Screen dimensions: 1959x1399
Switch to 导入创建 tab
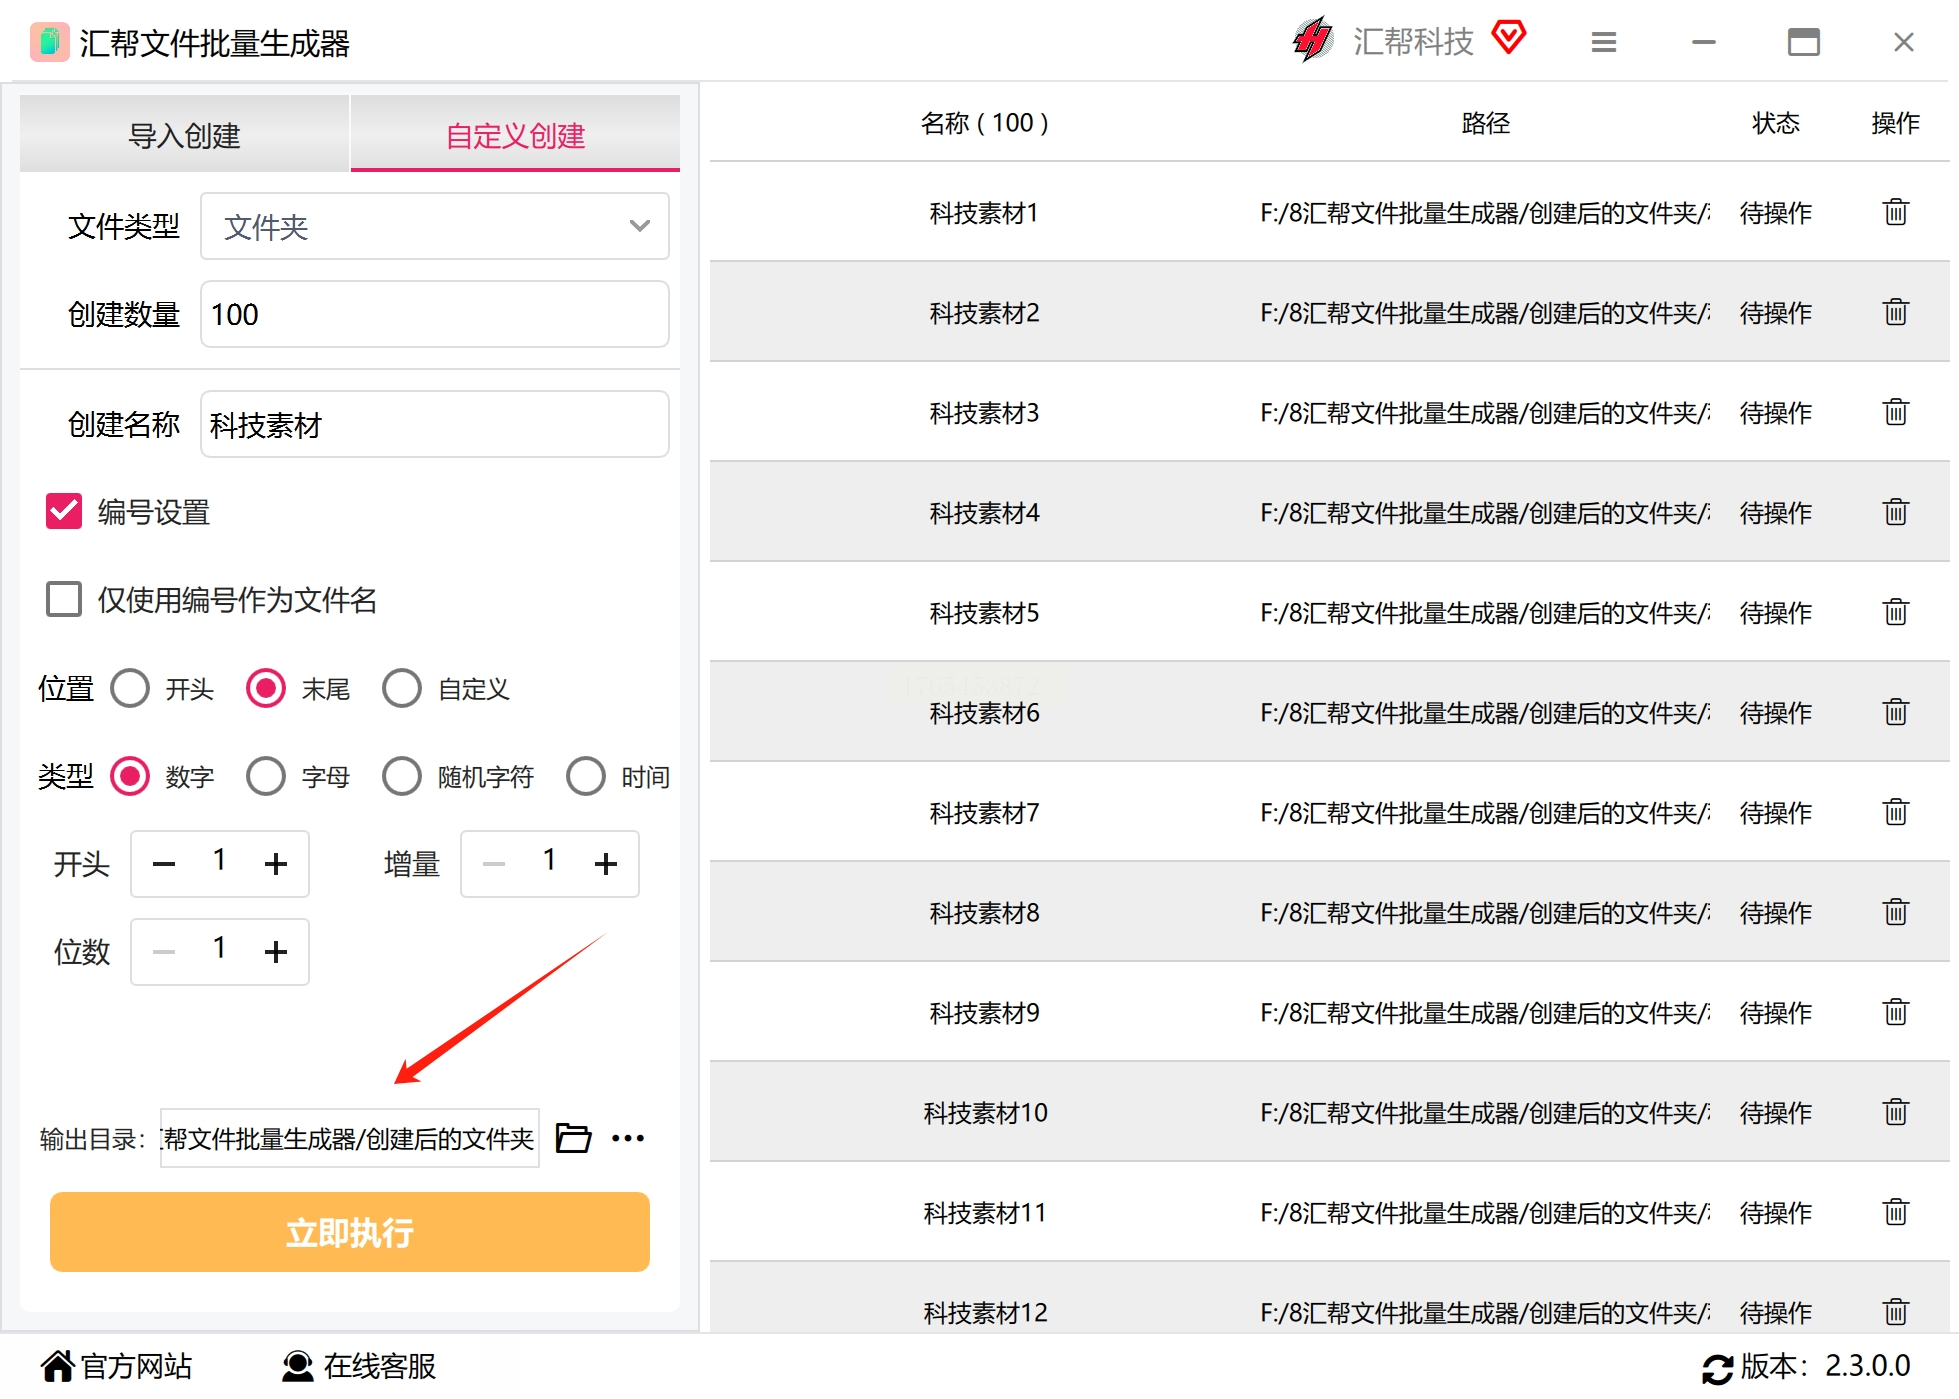coord(184,135)
